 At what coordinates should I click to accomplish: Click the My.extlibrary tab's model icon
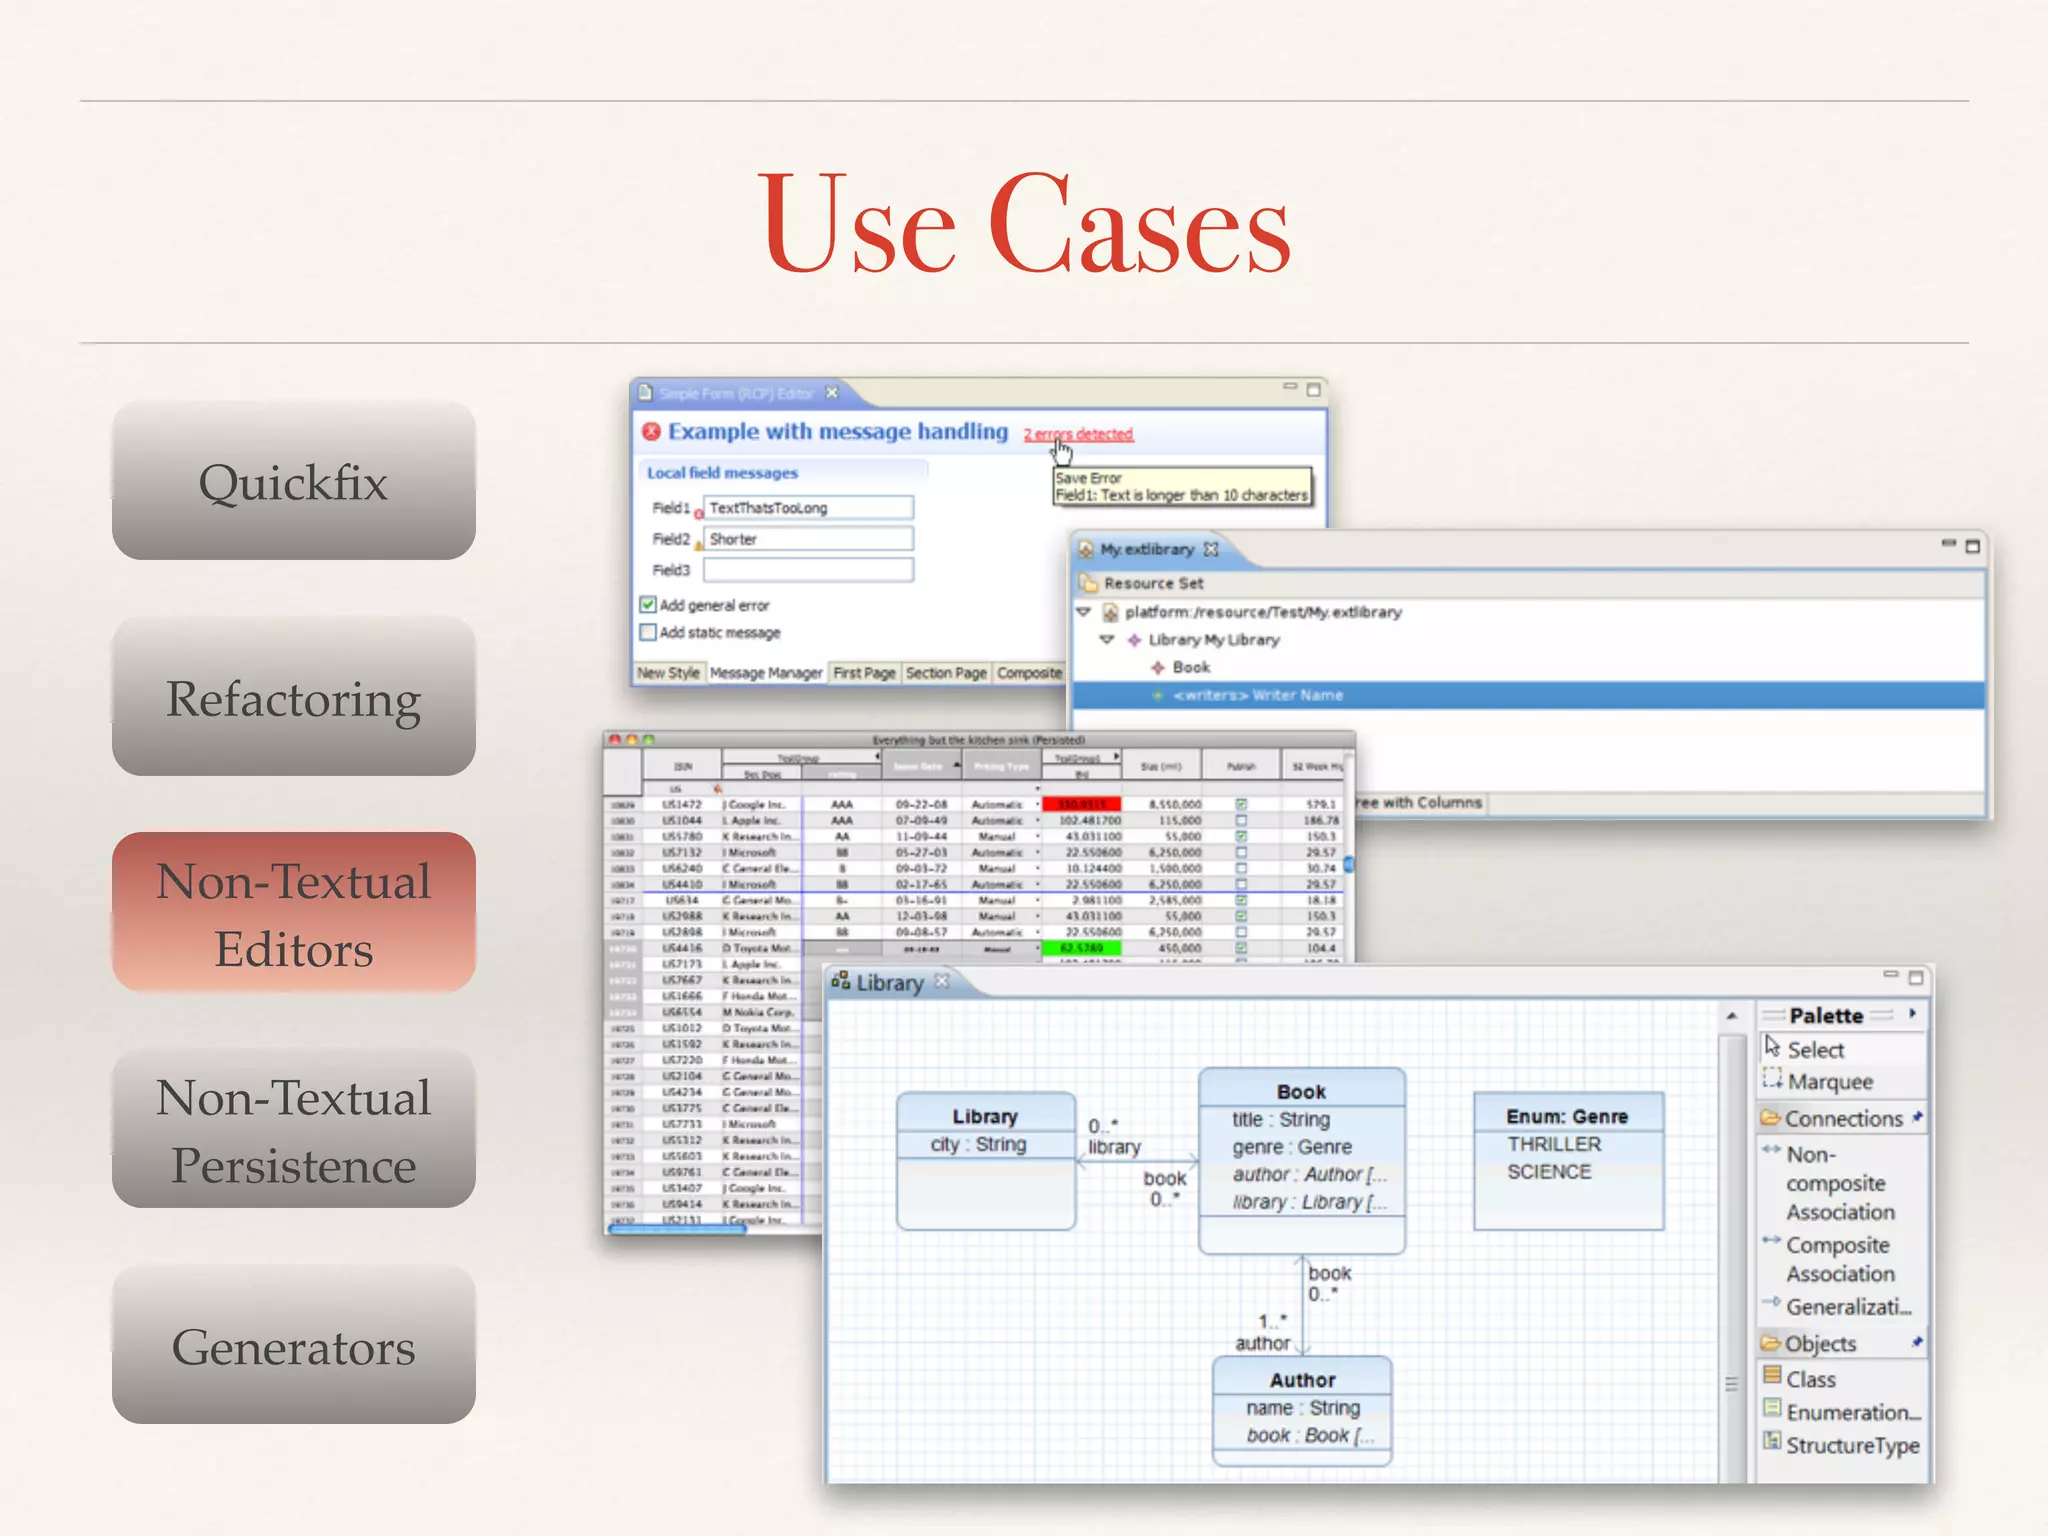tap(1086, 549)
